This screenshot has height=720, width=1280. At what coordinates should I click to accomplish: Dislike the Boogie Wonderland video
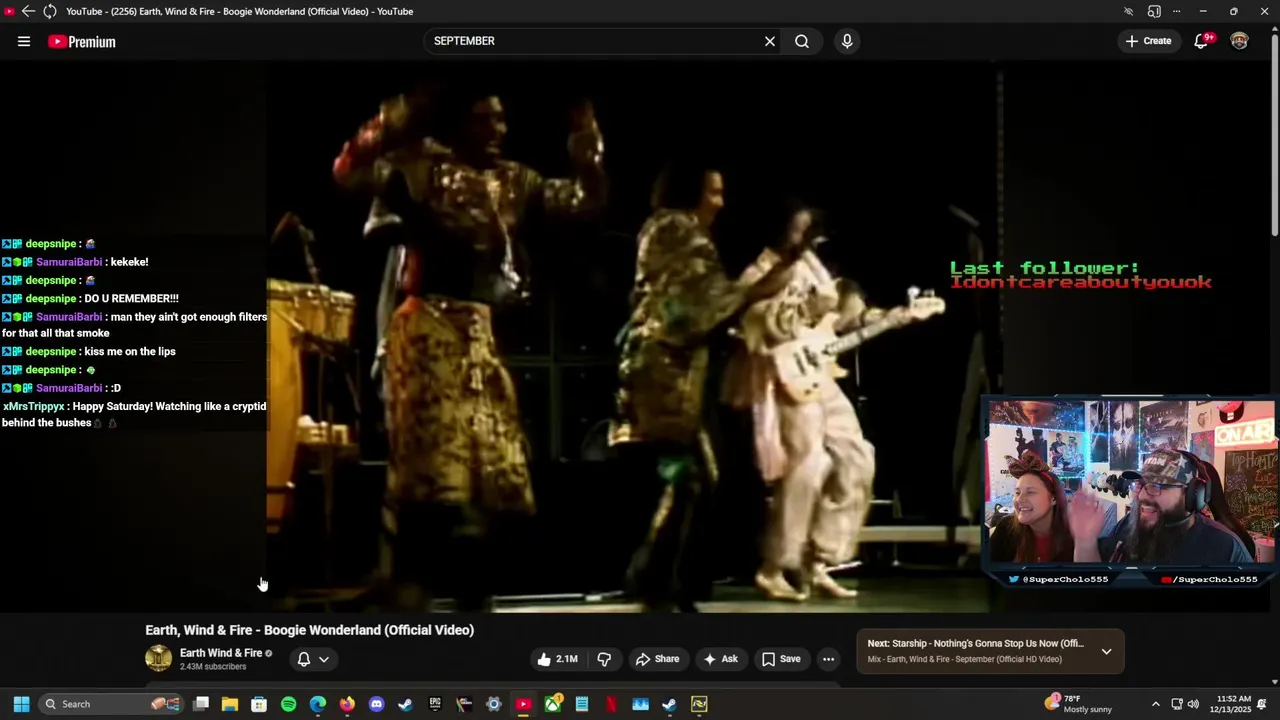pos(604,659)
